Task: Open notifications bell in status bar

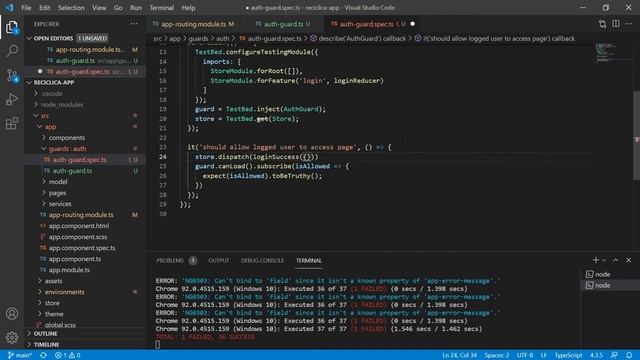Action: 629,355
